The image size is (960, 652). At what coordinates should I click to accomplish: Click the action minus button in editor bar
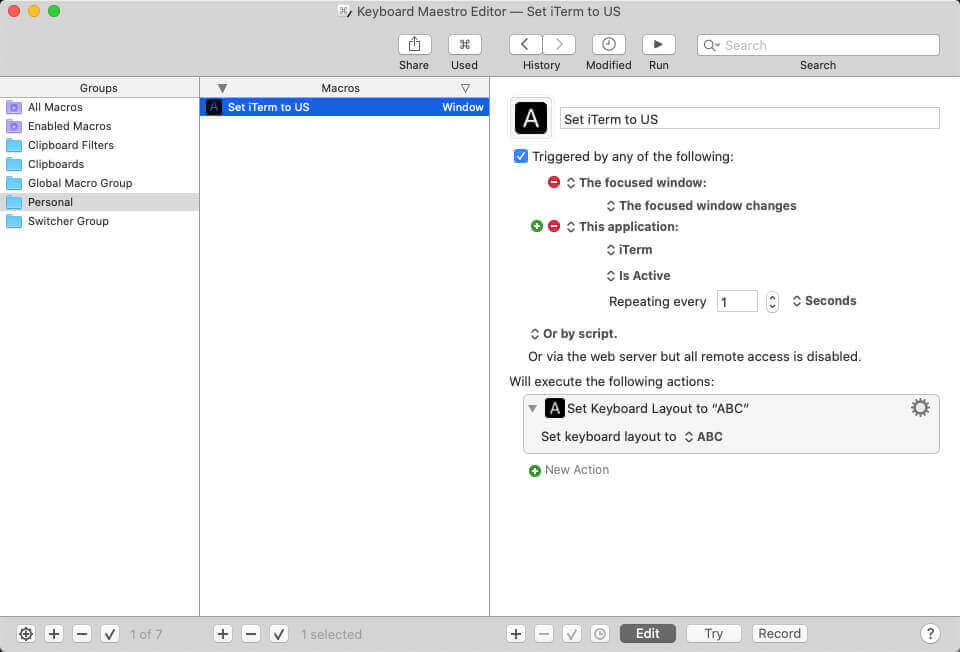pyautogui.click(x=544, y=634)
